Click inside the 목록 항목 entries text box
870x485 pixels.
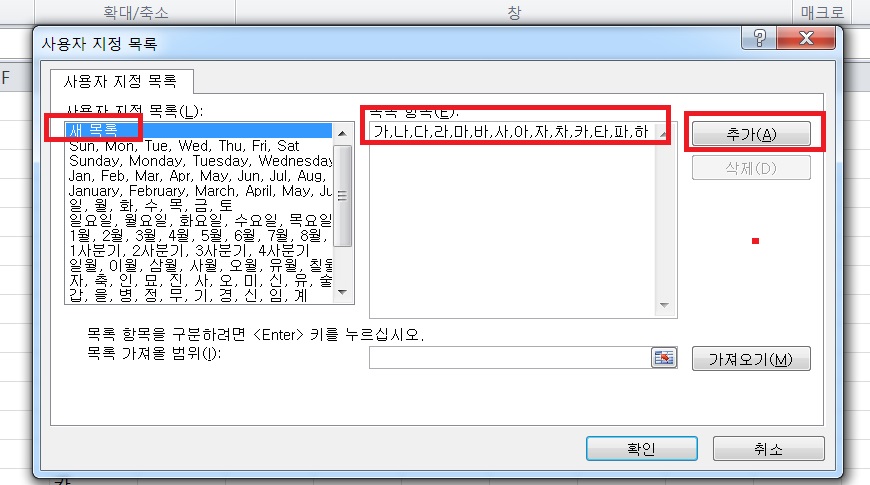click(510, 220)
